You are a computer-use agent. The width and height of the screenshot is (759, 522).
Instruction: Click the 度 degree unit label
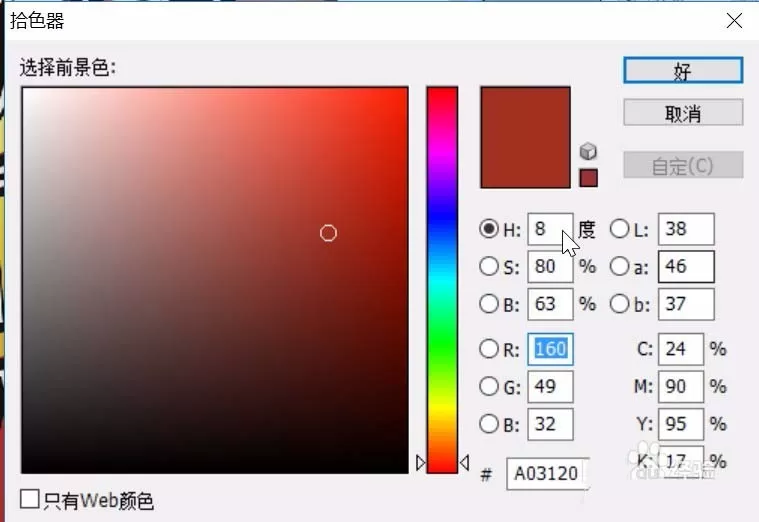(587, 229)
